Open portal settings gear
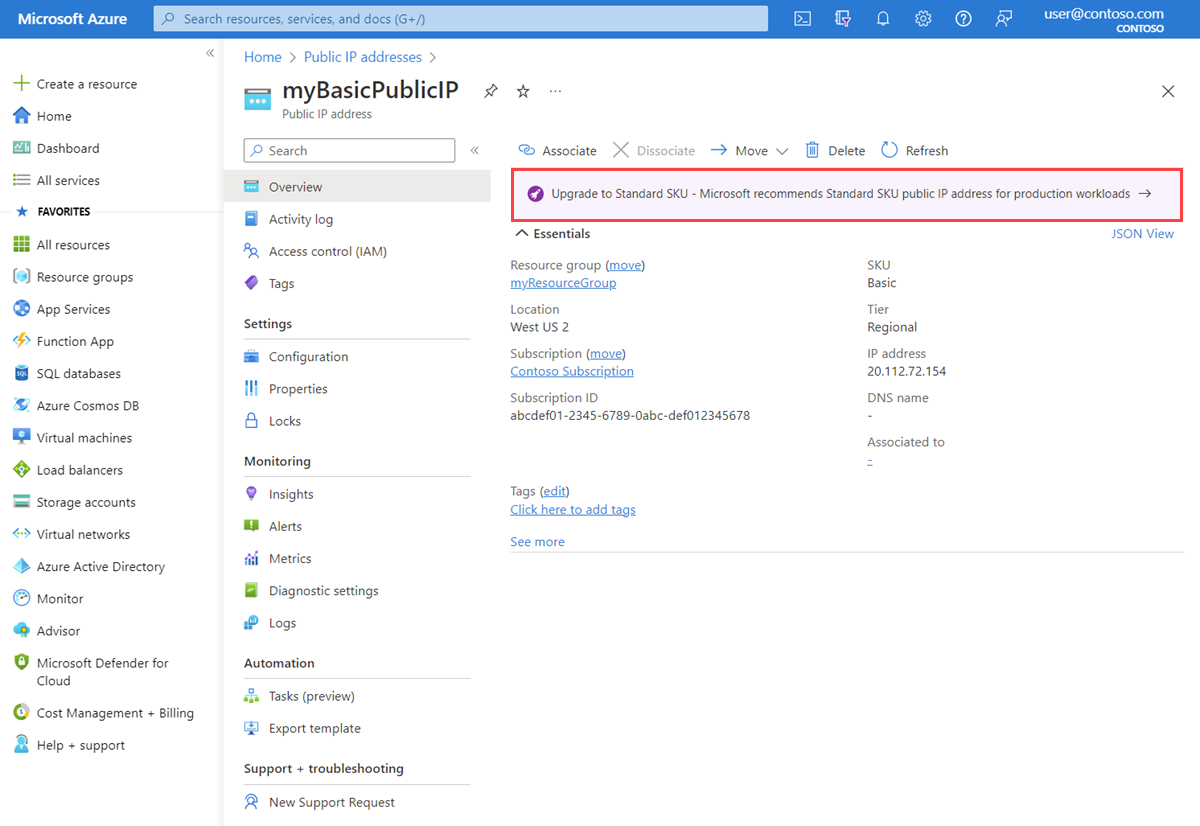This screenshot has height=826, width=1200. tap(923, 19)
